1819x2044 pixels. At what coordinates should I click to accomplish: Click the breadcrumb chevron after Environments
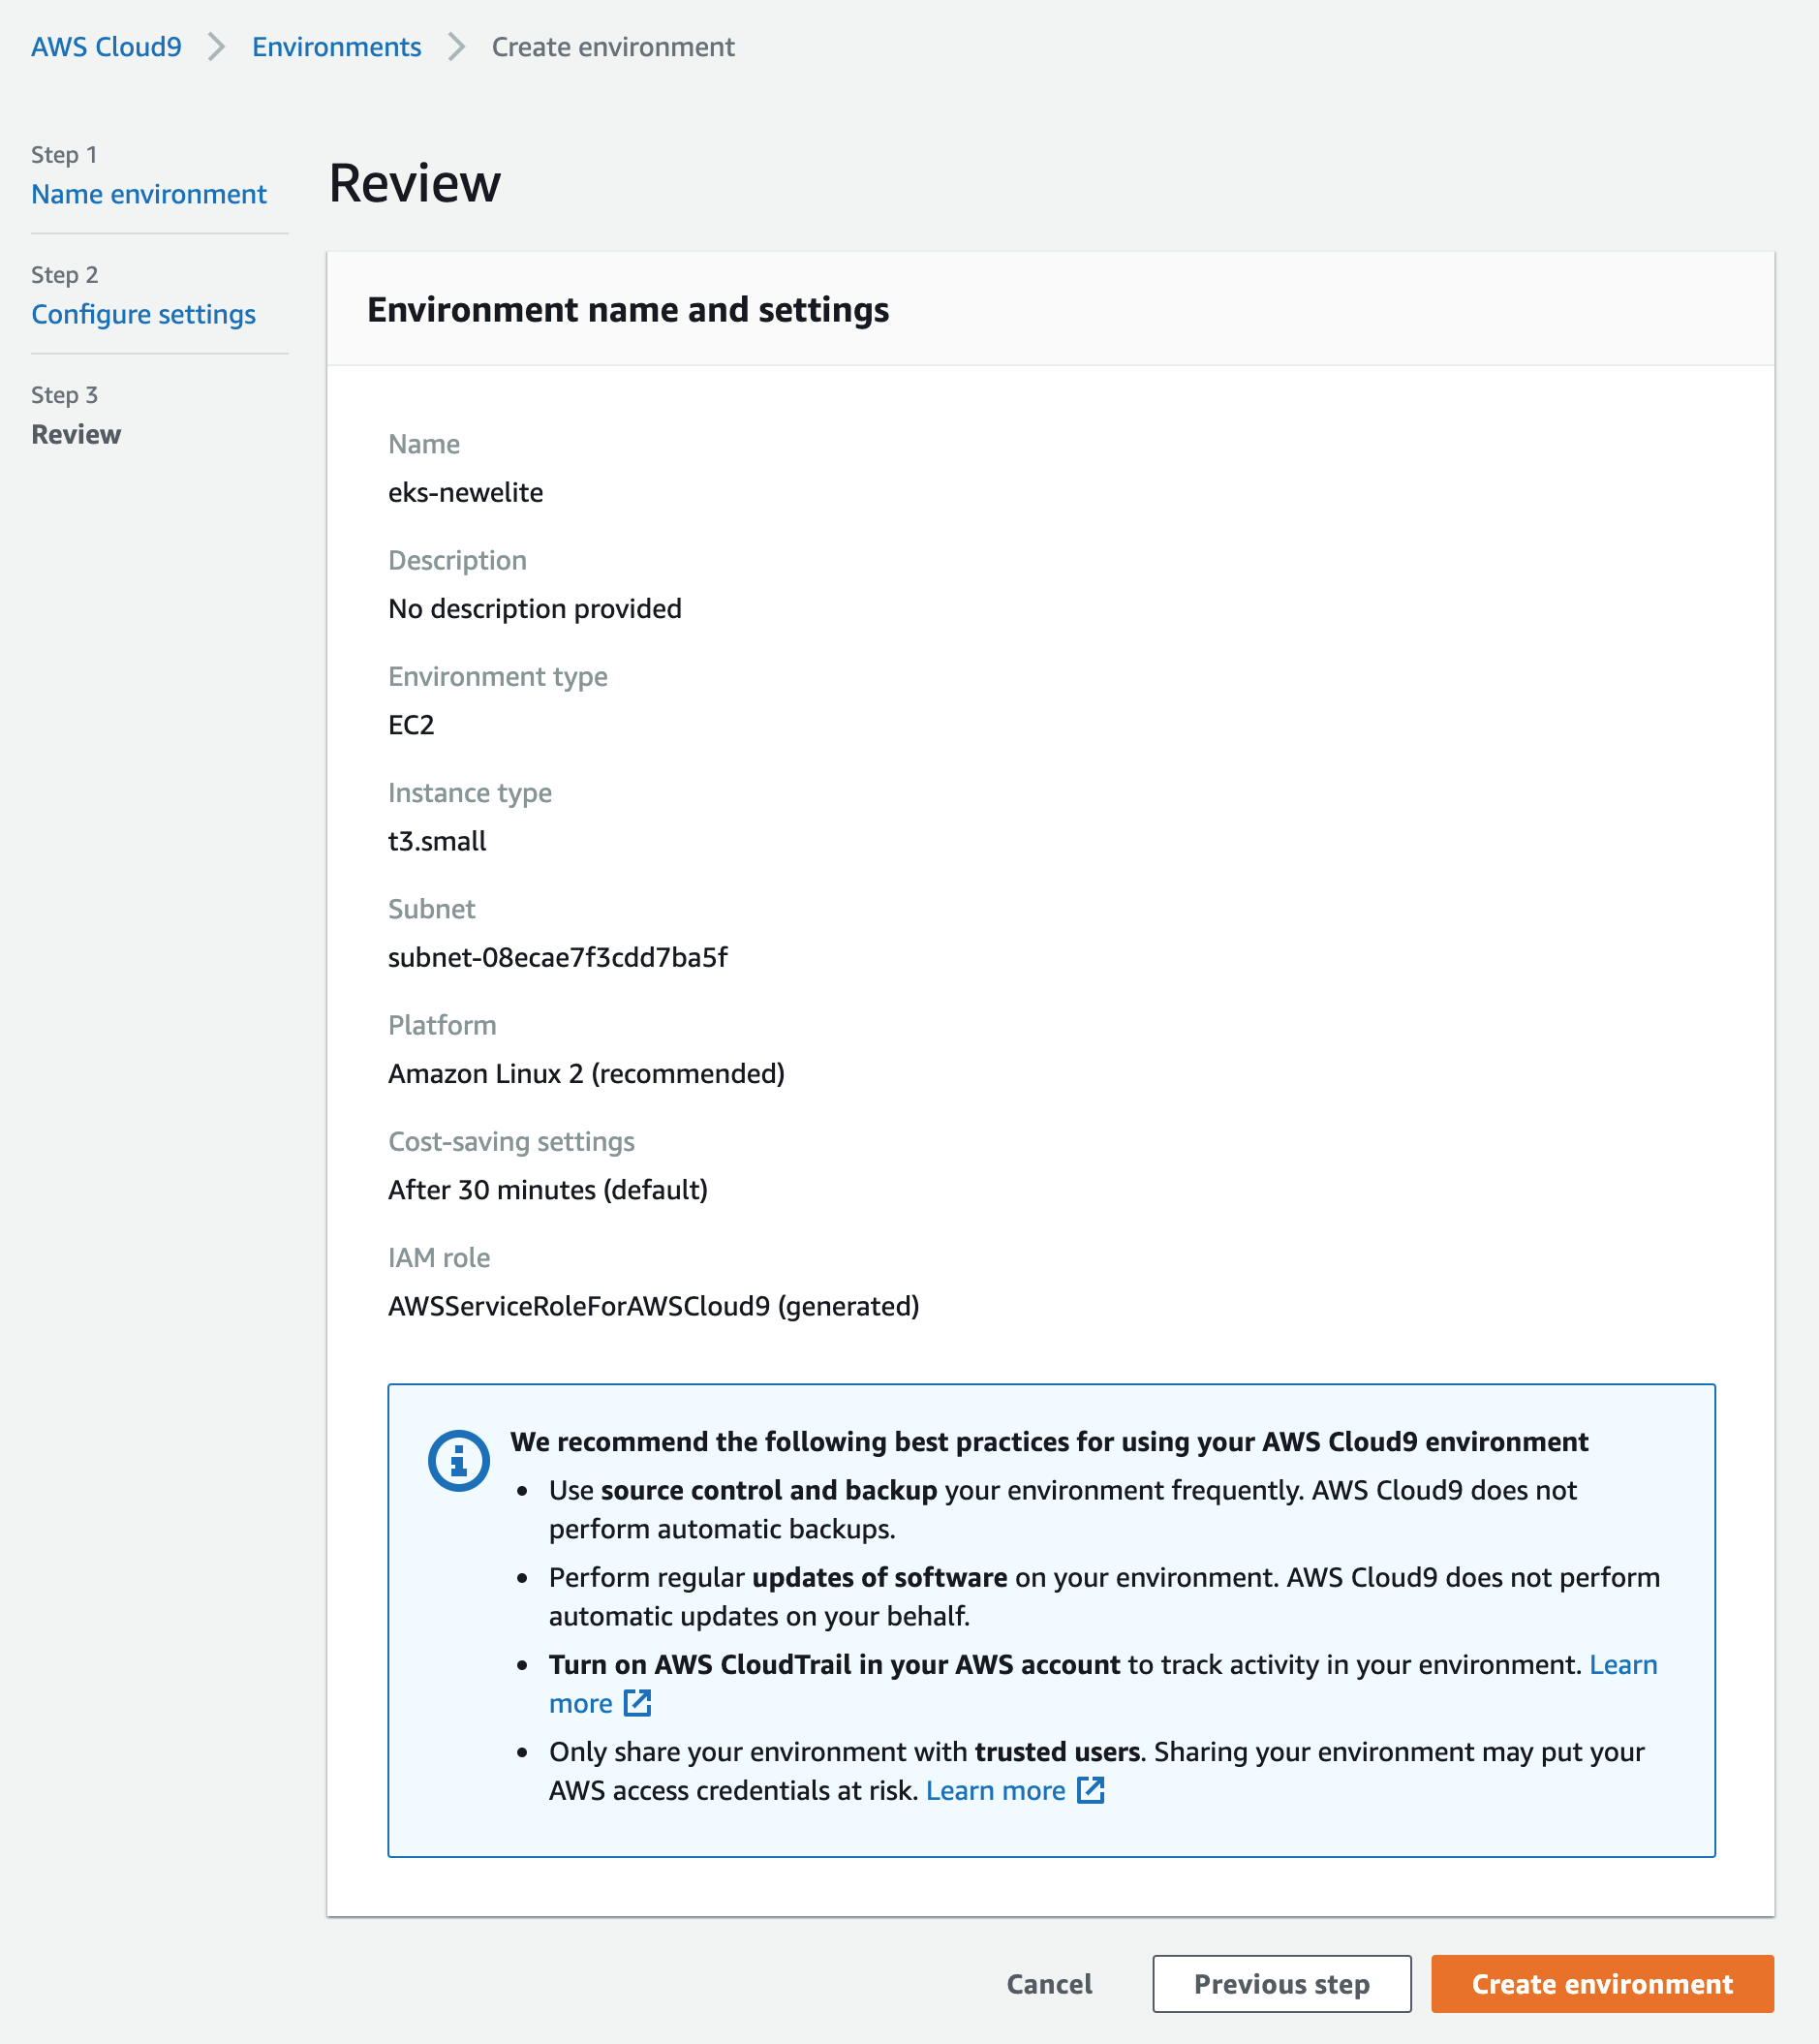coord(457,47)
